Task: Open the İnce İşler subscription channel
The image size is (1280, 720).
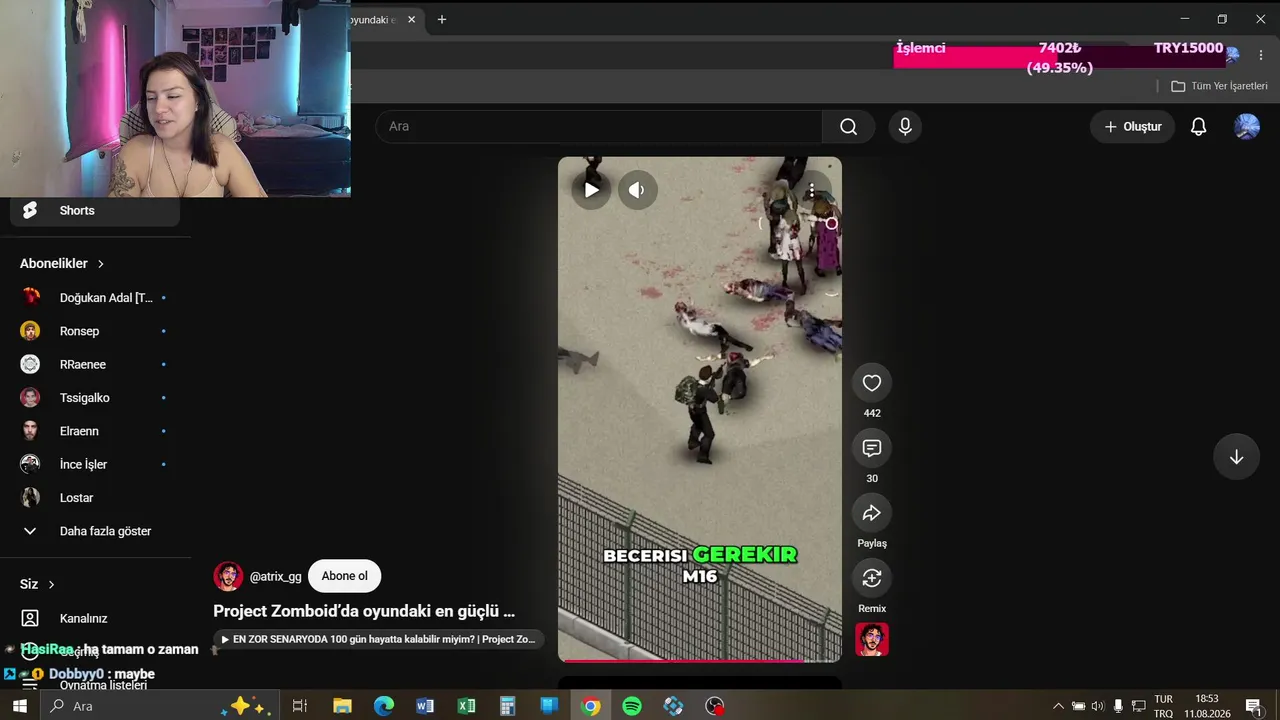Action: point(95,464)
